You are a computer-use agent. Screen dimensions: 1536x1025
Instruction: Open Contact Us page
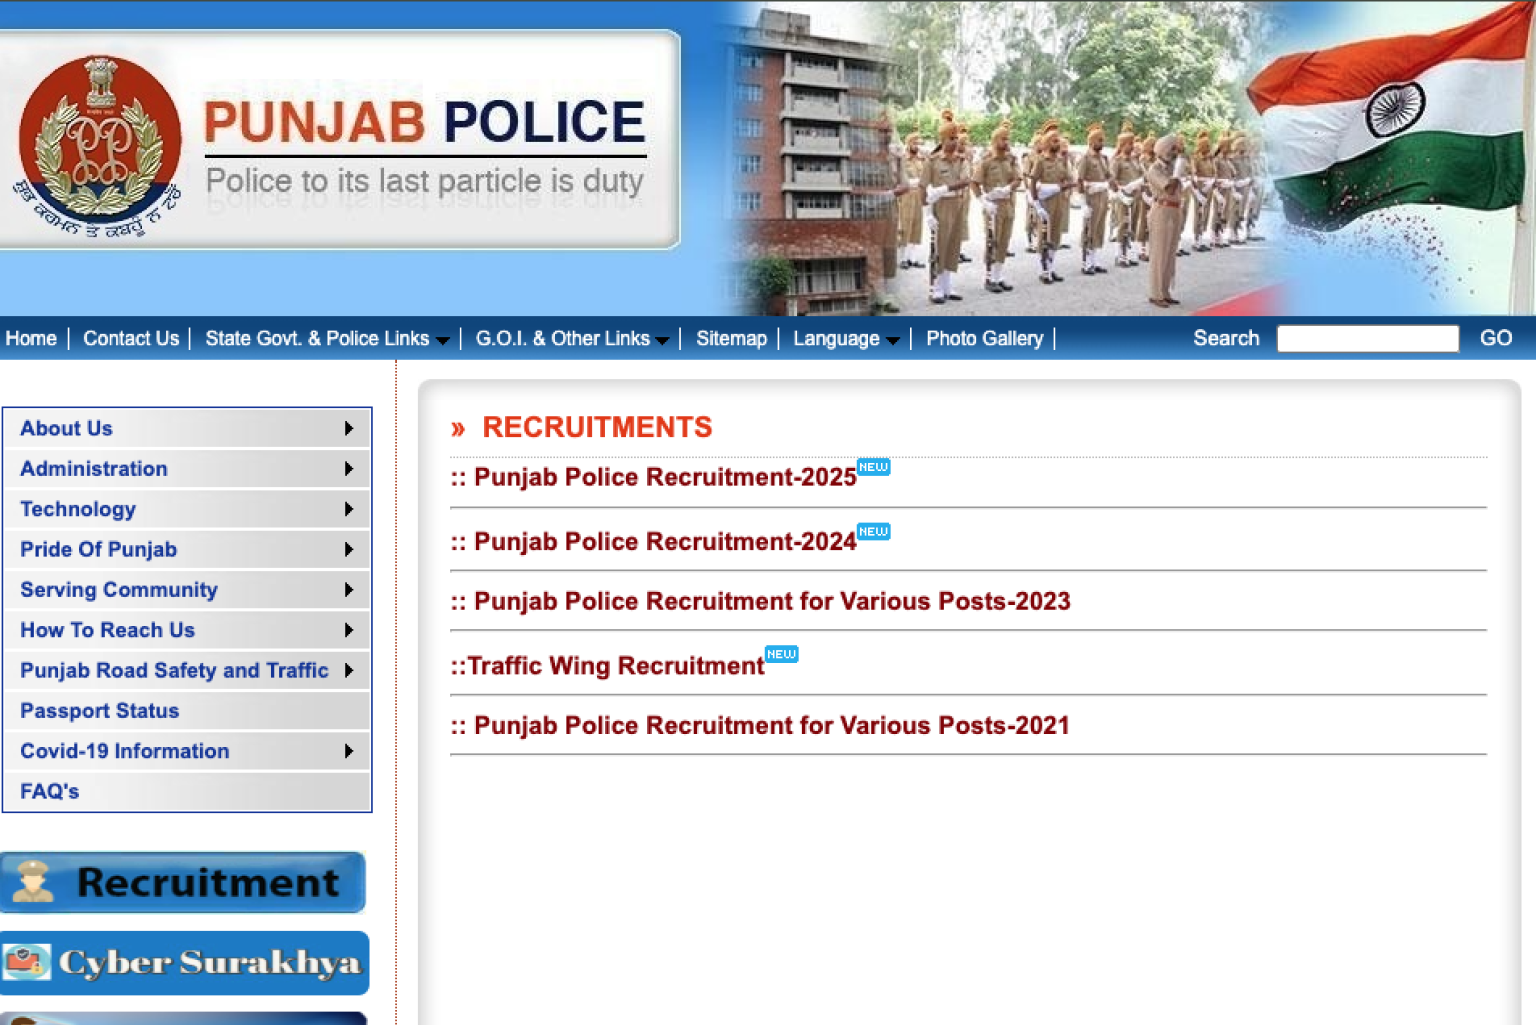[x=131, y=338]
